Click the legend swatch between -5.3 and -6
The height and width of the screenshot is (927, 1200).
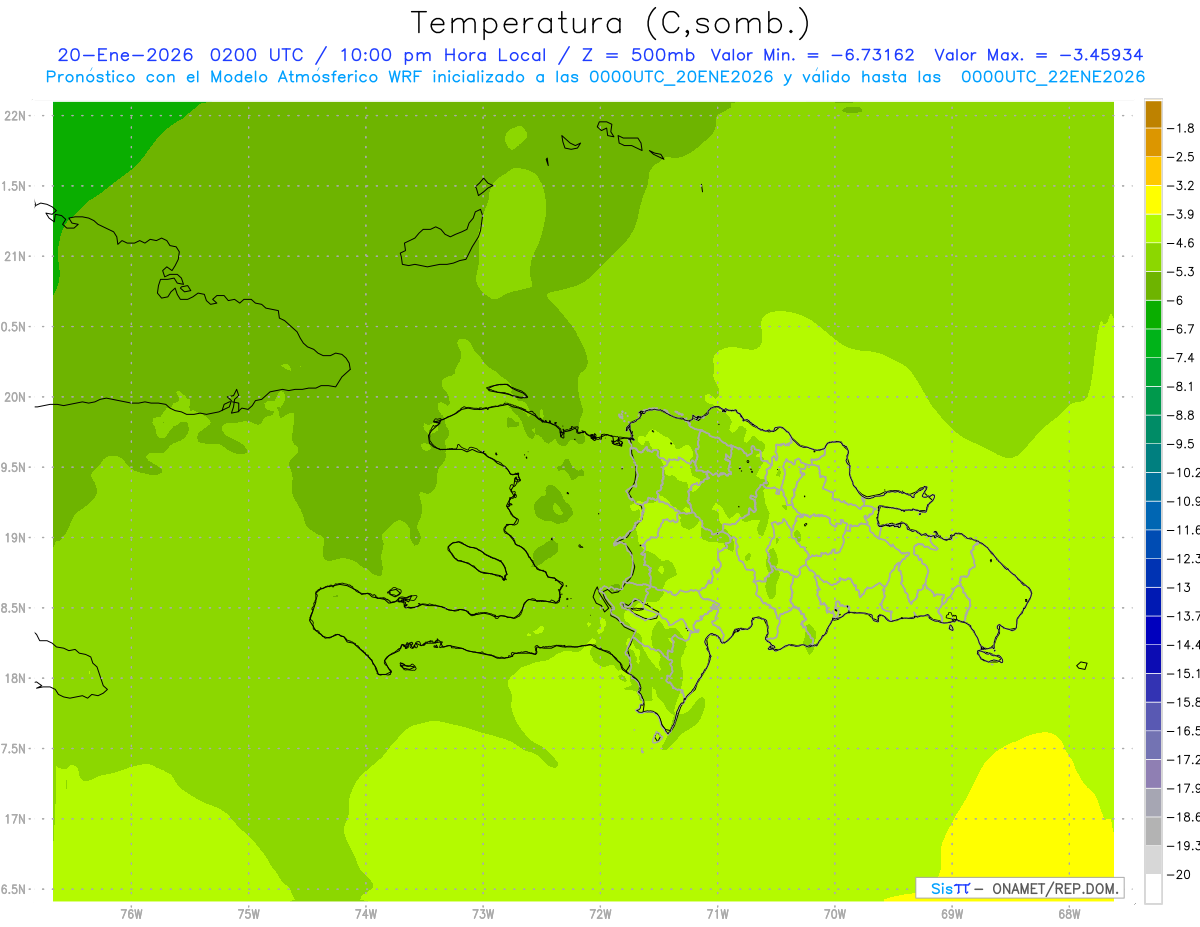[x=1153, y=287]
